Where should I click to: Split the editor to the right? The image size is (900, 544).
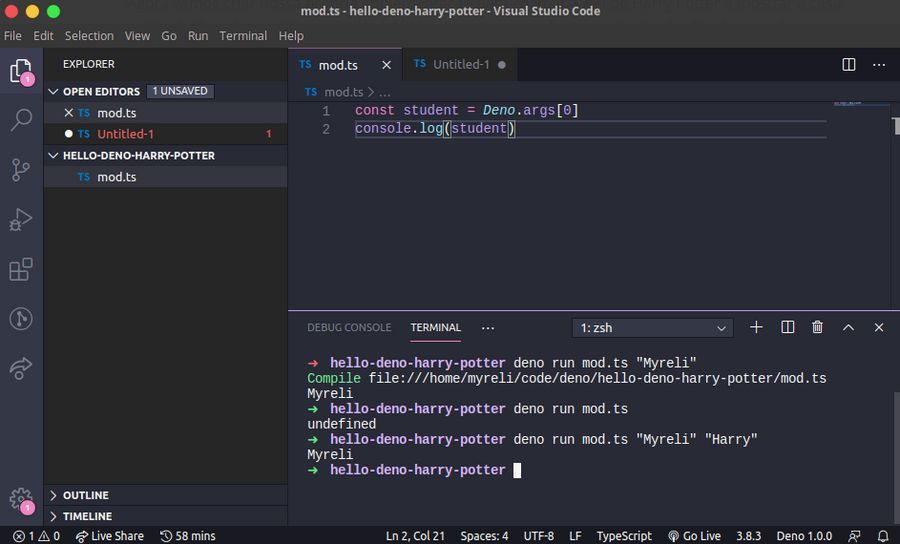click(x=848, y=64)
